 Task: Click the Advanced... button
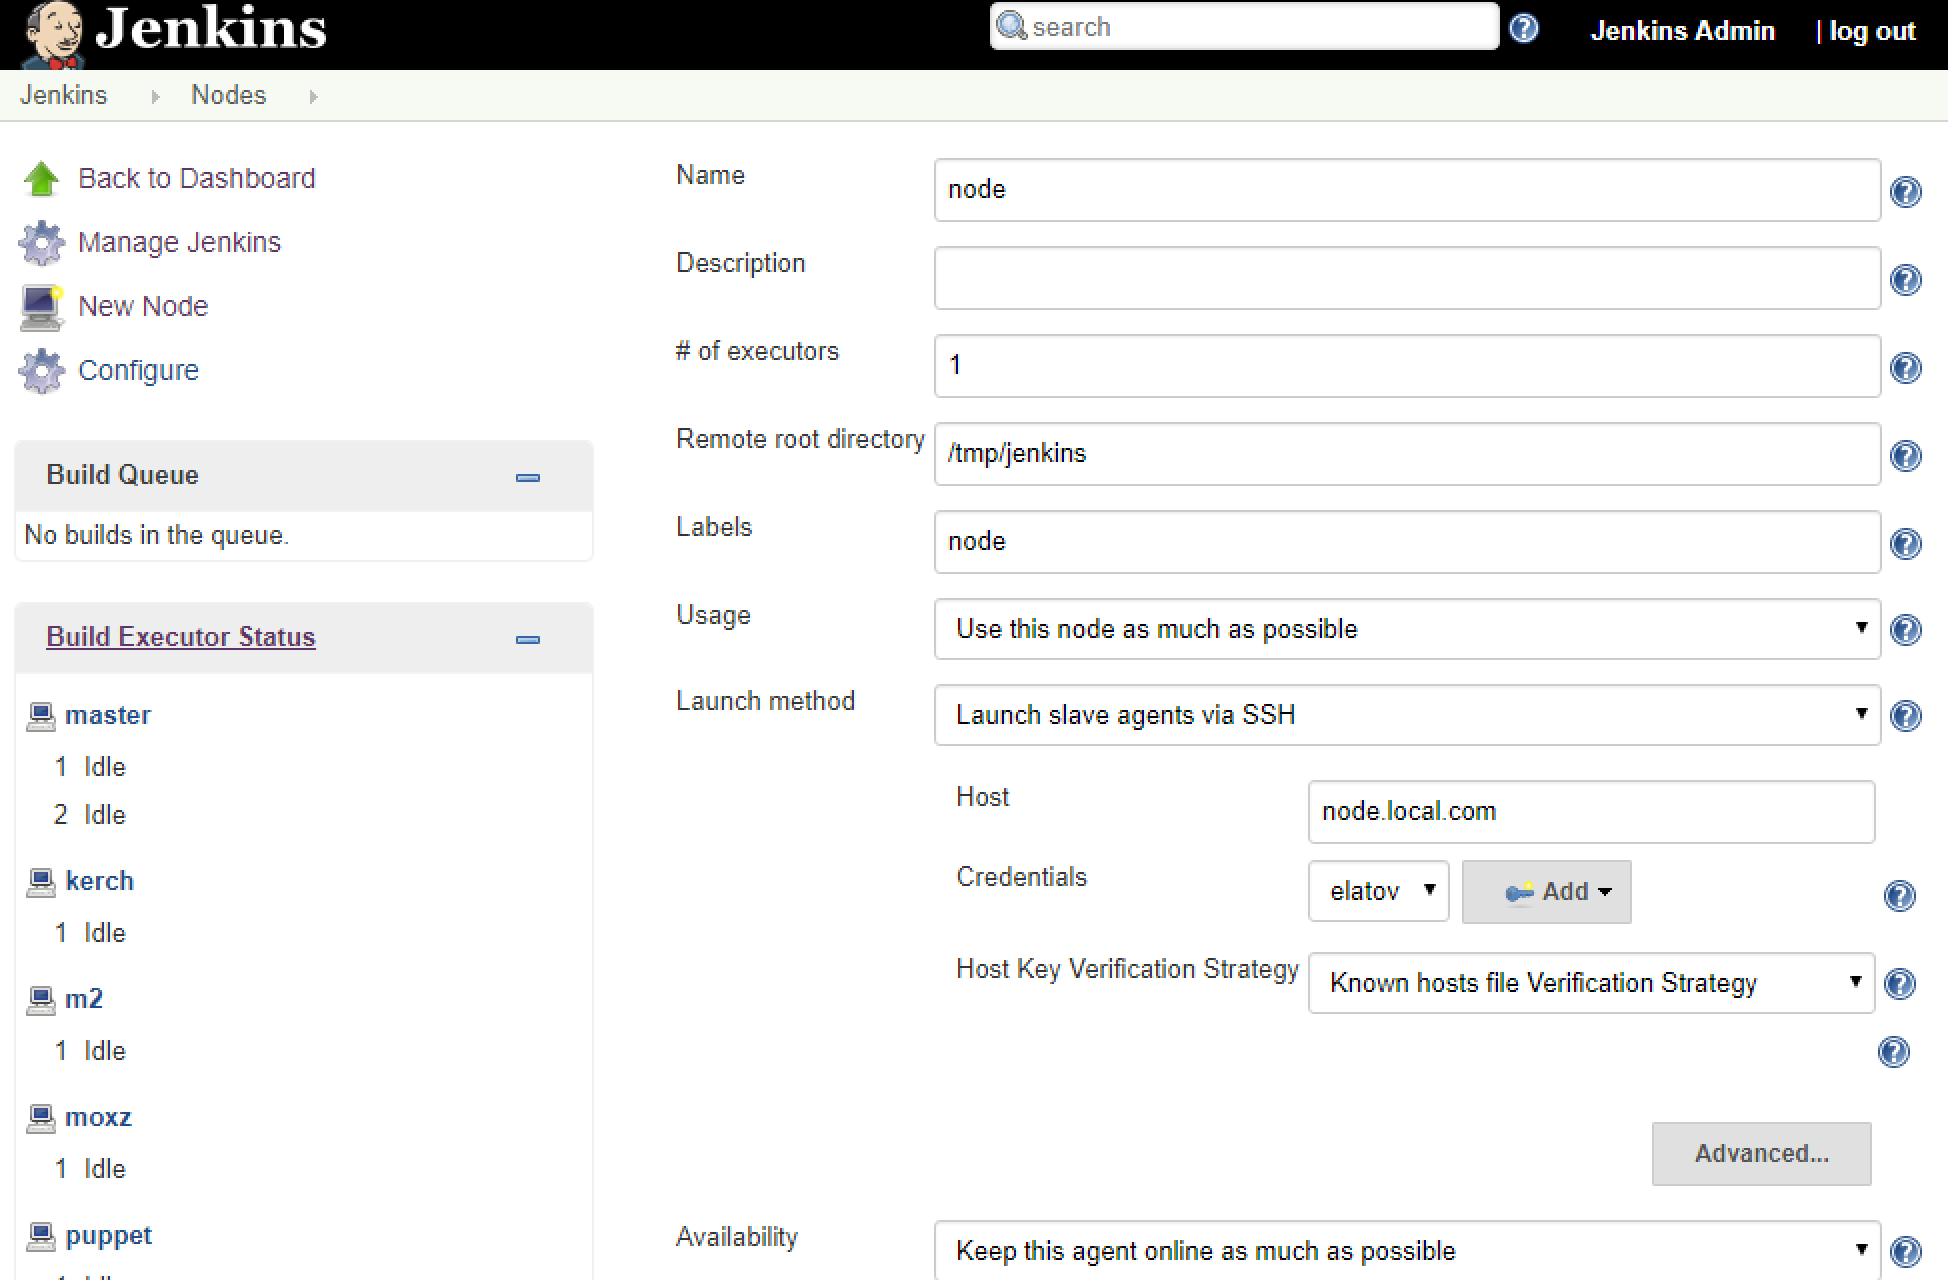tap(1760, 1153)
